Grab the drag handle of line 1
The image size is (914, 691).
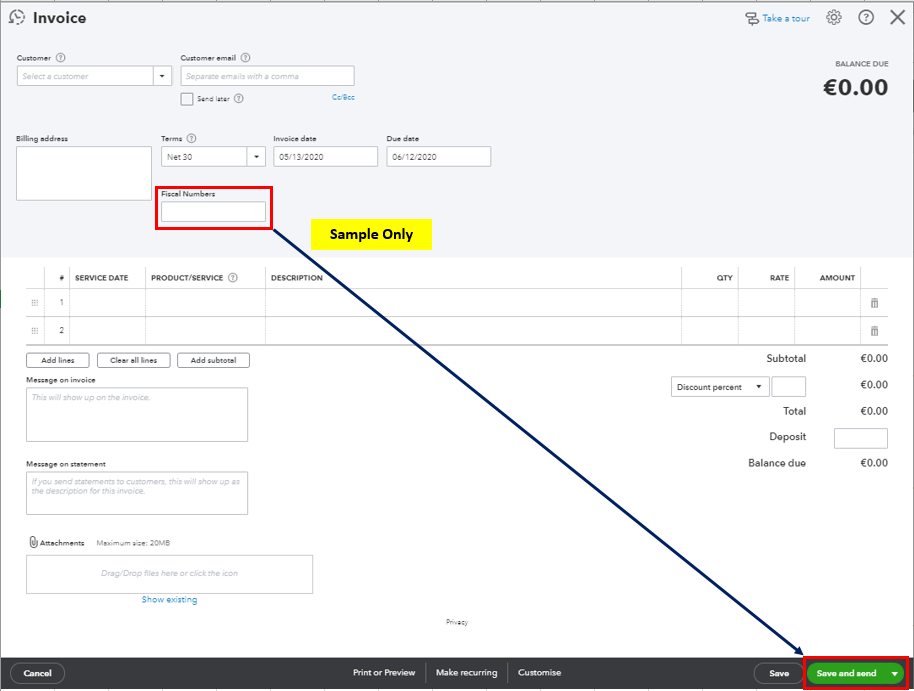(x=35, y=303)
